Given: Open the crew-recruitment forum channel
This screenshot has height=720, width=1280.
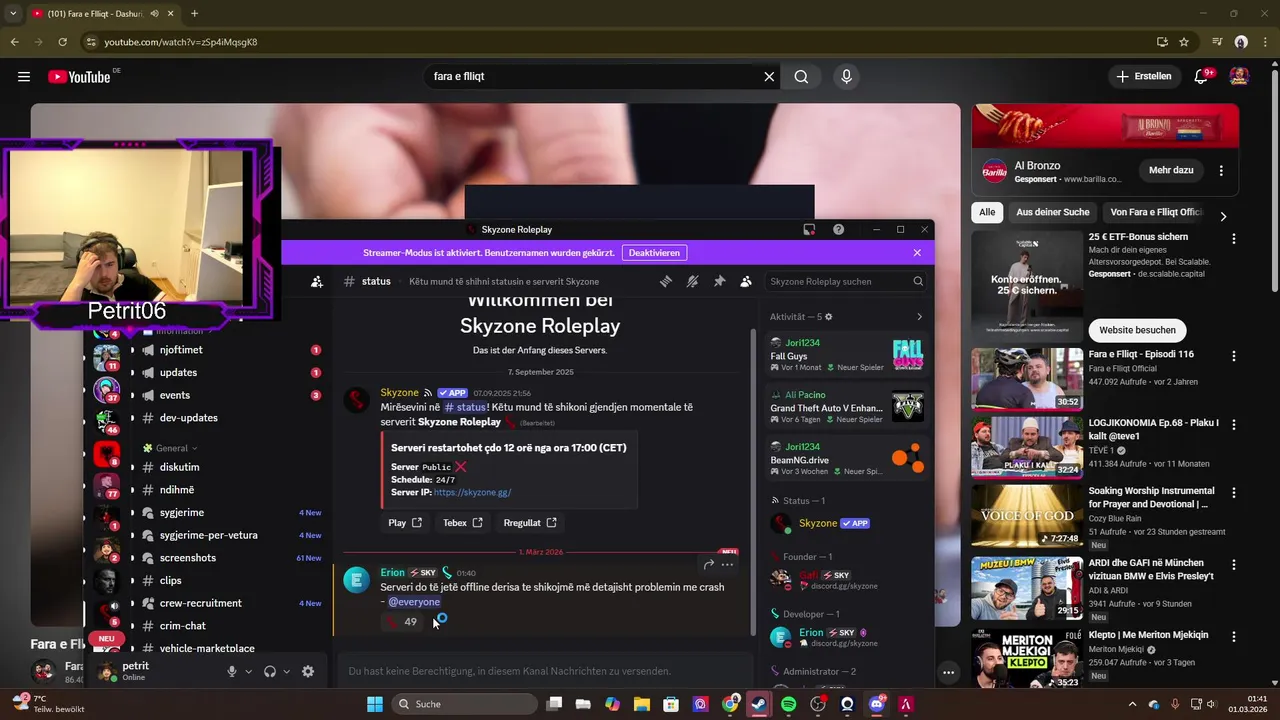Looking at the screenshot, I should [231, 603].
